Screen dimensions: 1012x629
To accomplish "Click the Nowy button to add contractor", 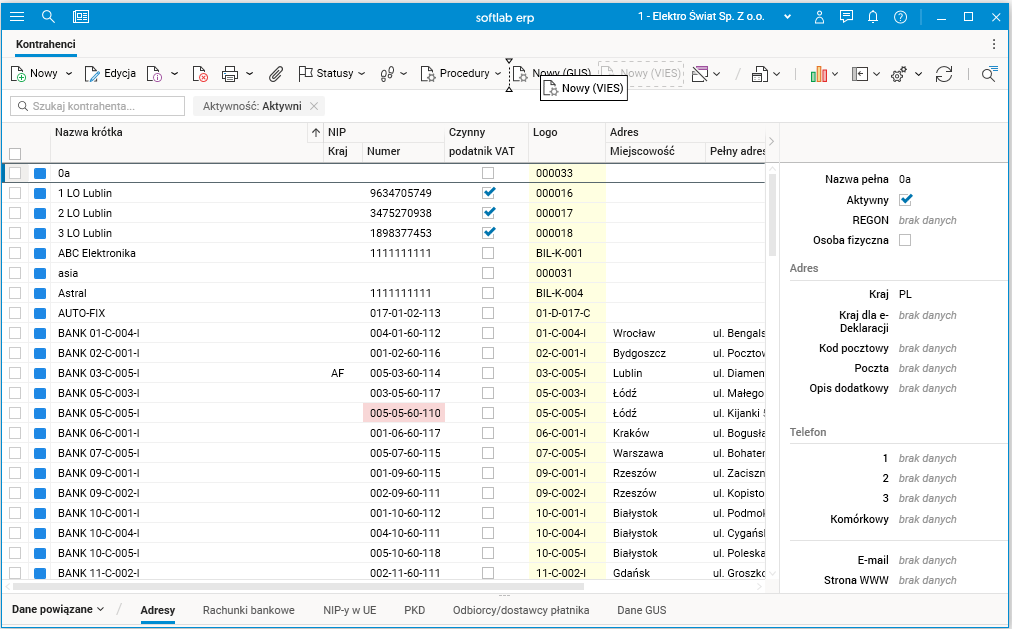I will (x=33, y=74).
